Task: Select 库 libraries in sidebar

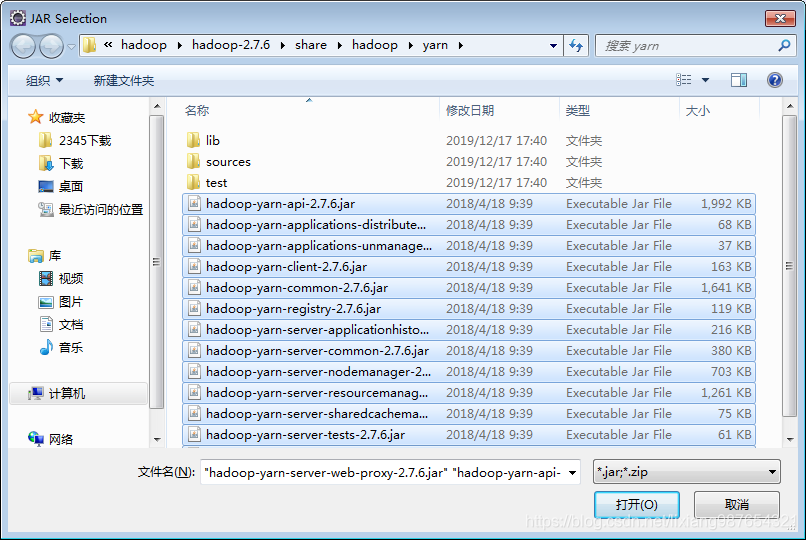Action: click(45, 255)
